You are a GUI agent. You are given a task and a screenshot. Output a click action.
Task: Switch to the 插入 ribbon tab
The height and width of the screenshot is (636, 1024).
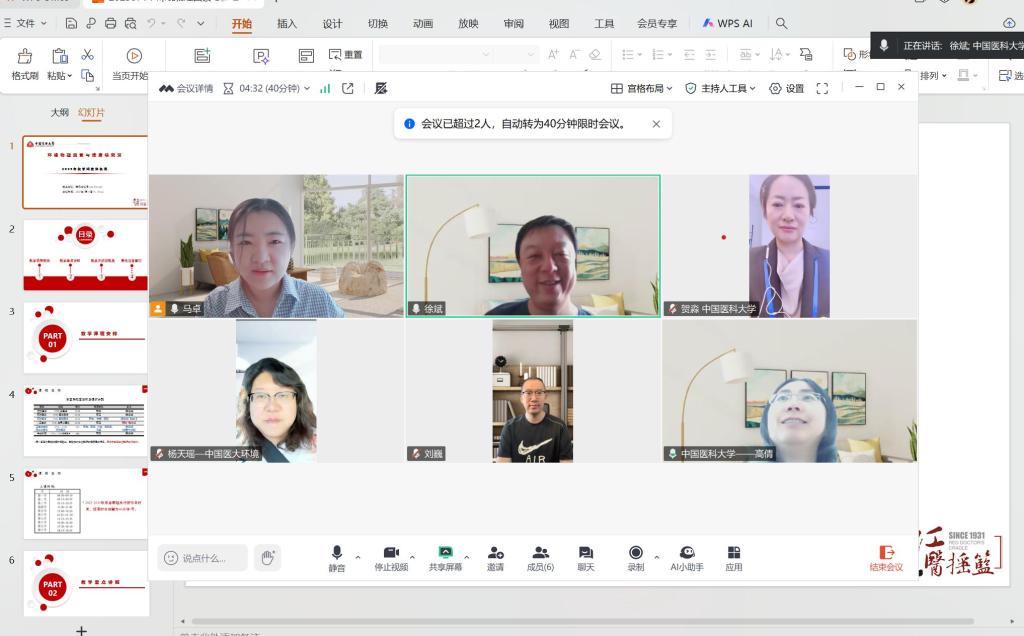(x=287, y=23)
